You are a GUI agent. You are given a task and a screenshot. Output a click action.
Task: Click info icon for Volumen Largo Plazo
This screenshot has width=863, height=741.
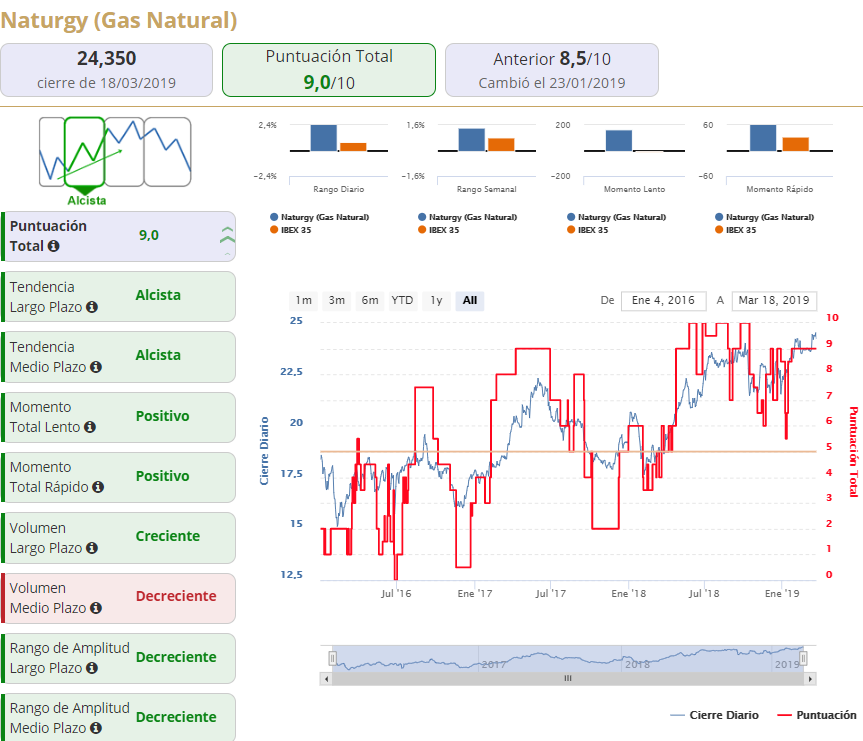tap(92, 548)
